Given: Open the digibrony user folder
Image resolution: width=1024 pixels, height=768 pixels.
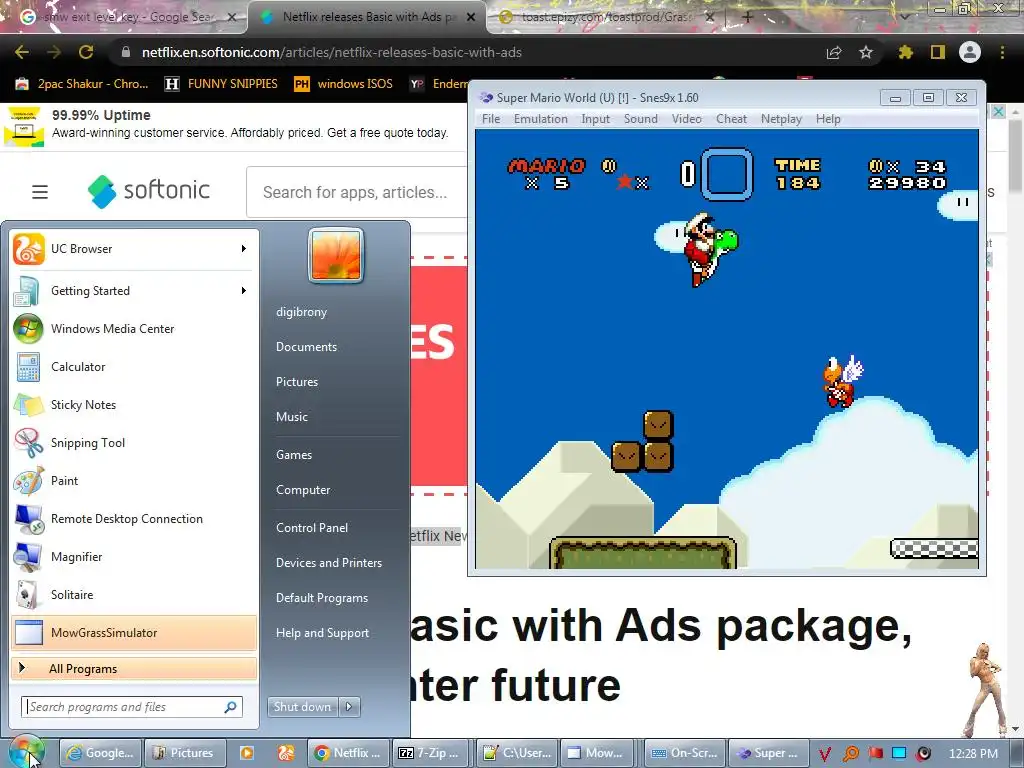Looking at the screenshot, I should [301, 312].
